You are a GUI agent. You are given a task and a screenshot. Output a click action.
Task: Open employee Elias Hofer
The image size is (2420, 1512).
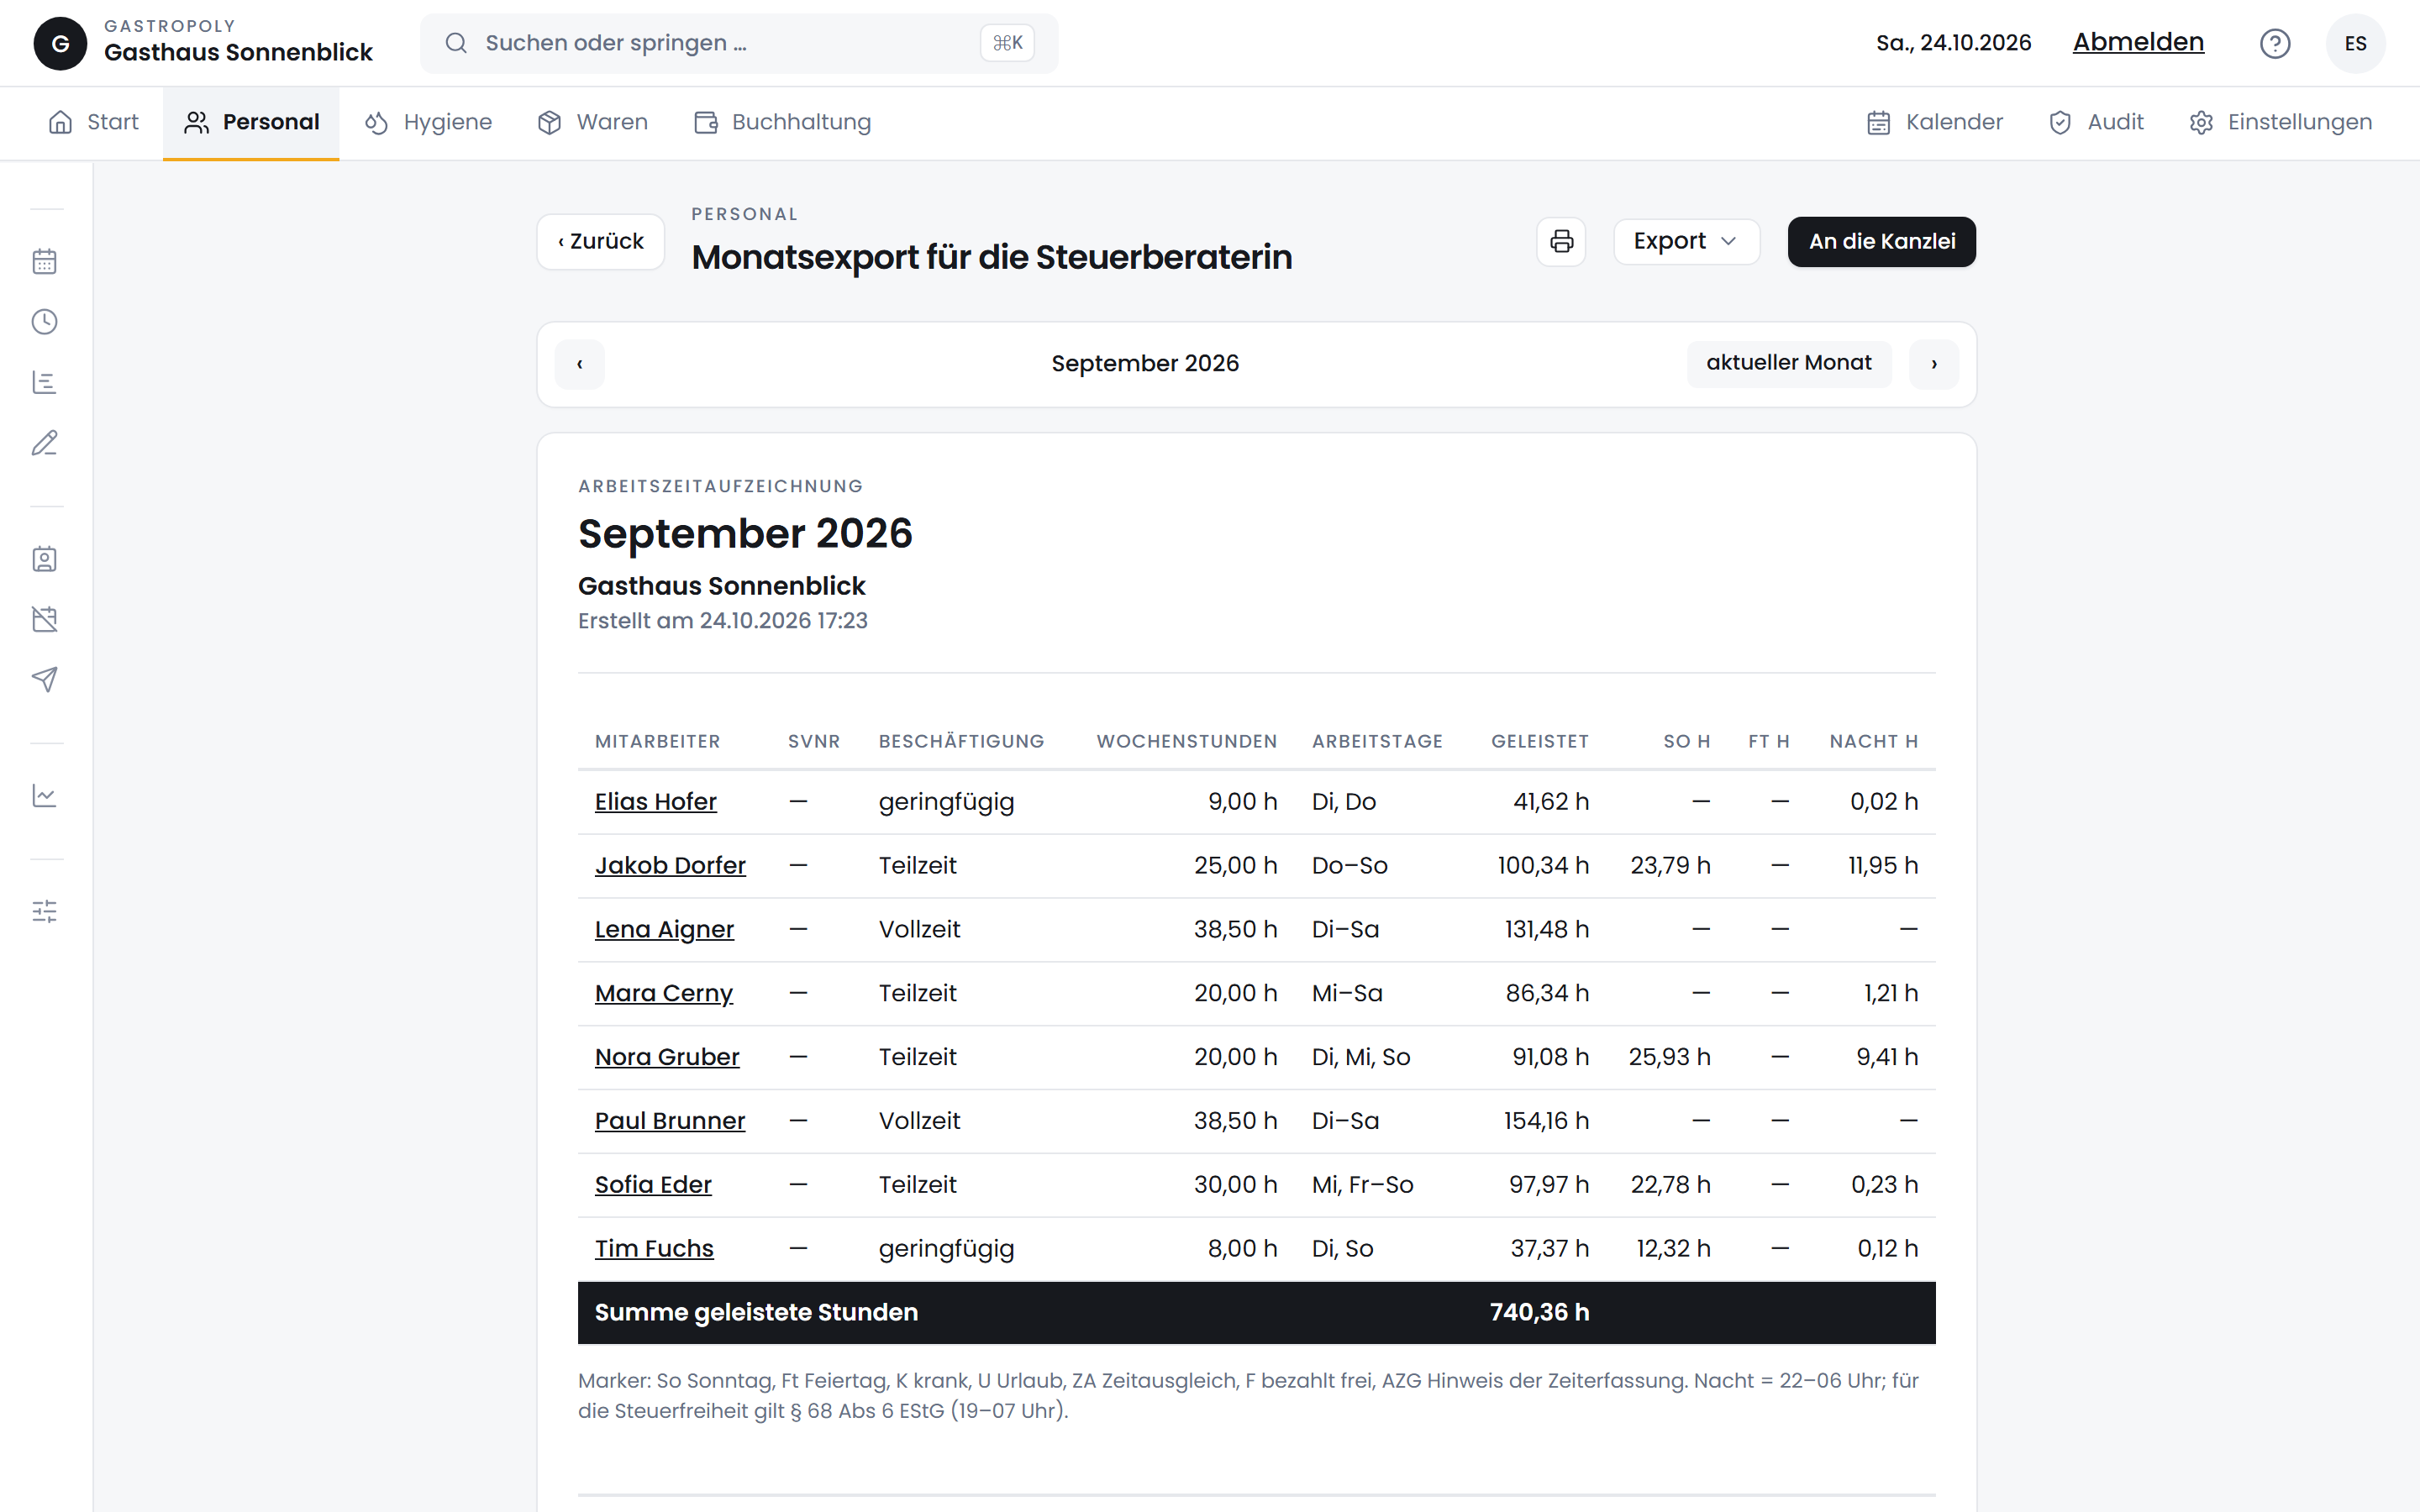(655, 802)
